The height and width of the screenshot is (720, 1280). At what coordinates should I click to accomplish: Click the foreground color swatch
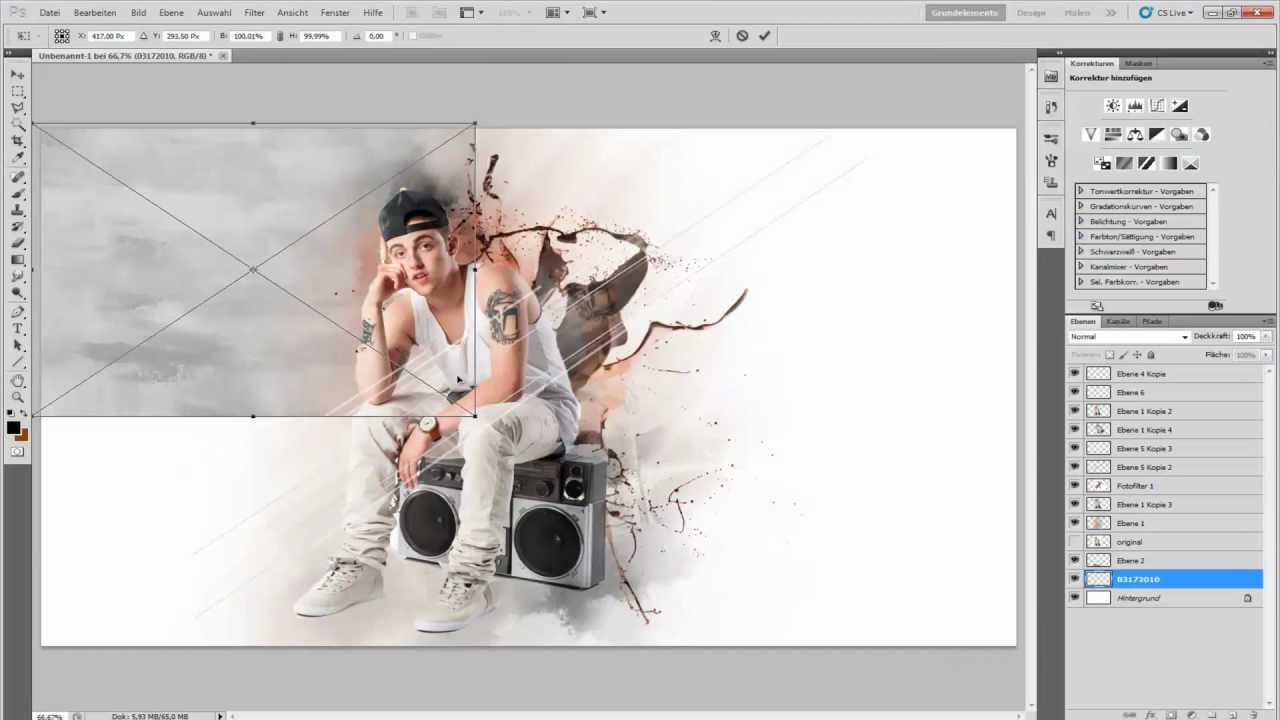[x=13, y=427]
